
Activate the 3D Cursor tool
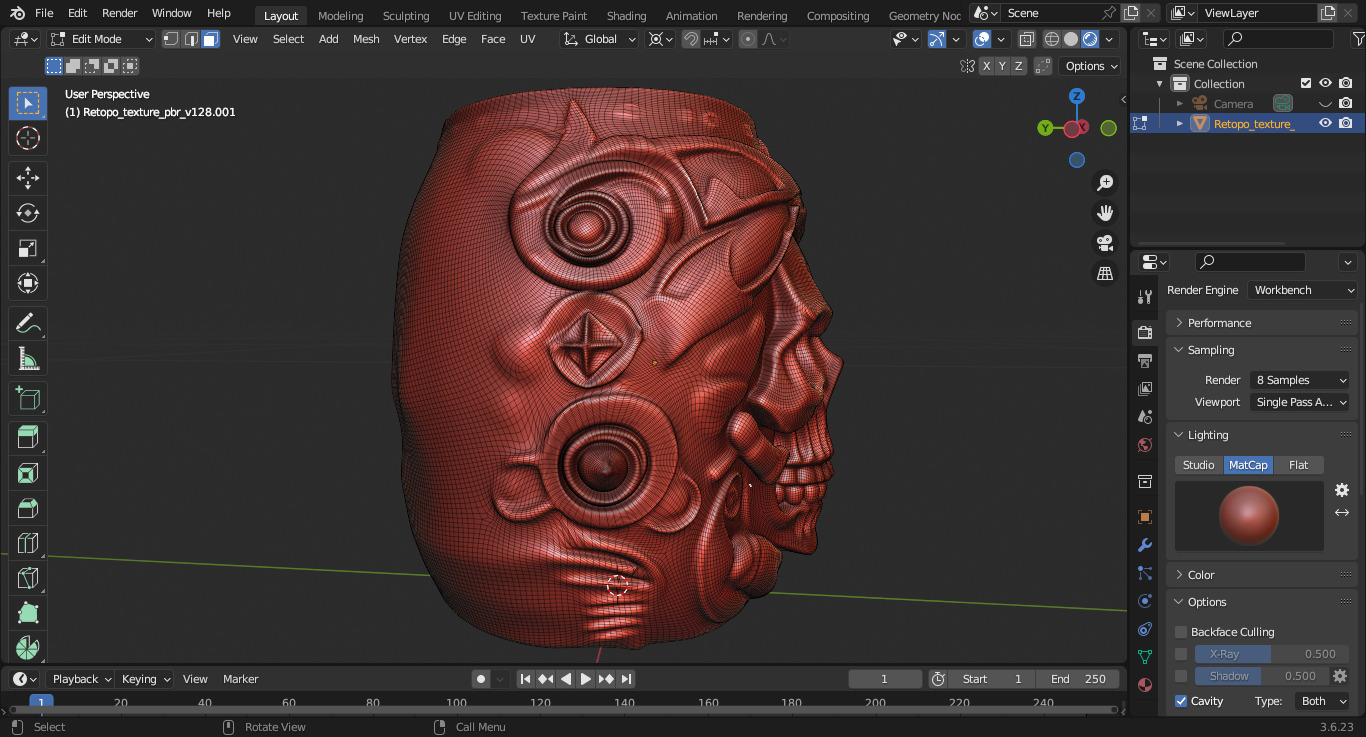[28, 138]
